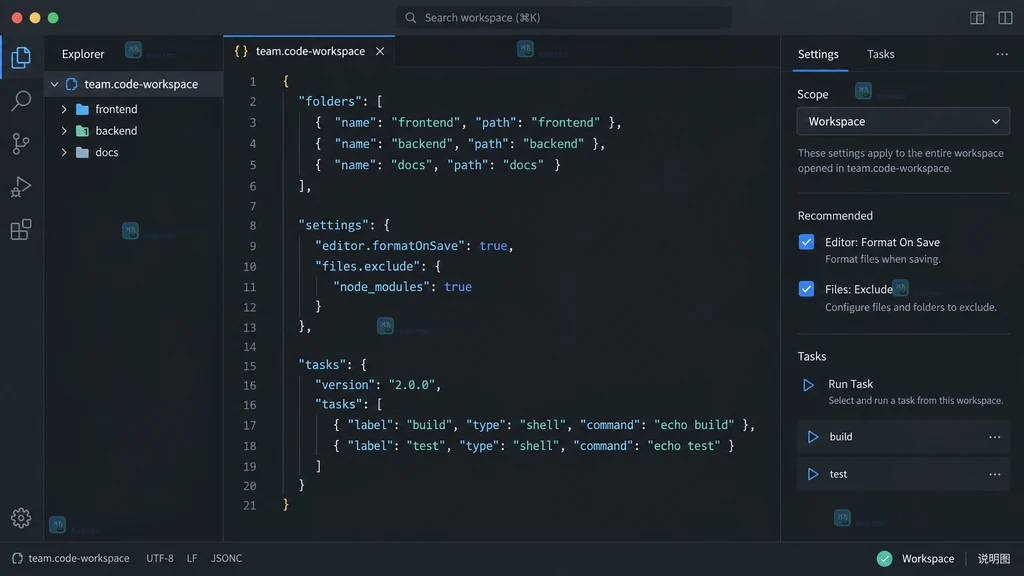Click the Tasks section heading above Run Task
Image resolution: width=1024 pixels, height=576 pixels.
(x=812, y=357)
